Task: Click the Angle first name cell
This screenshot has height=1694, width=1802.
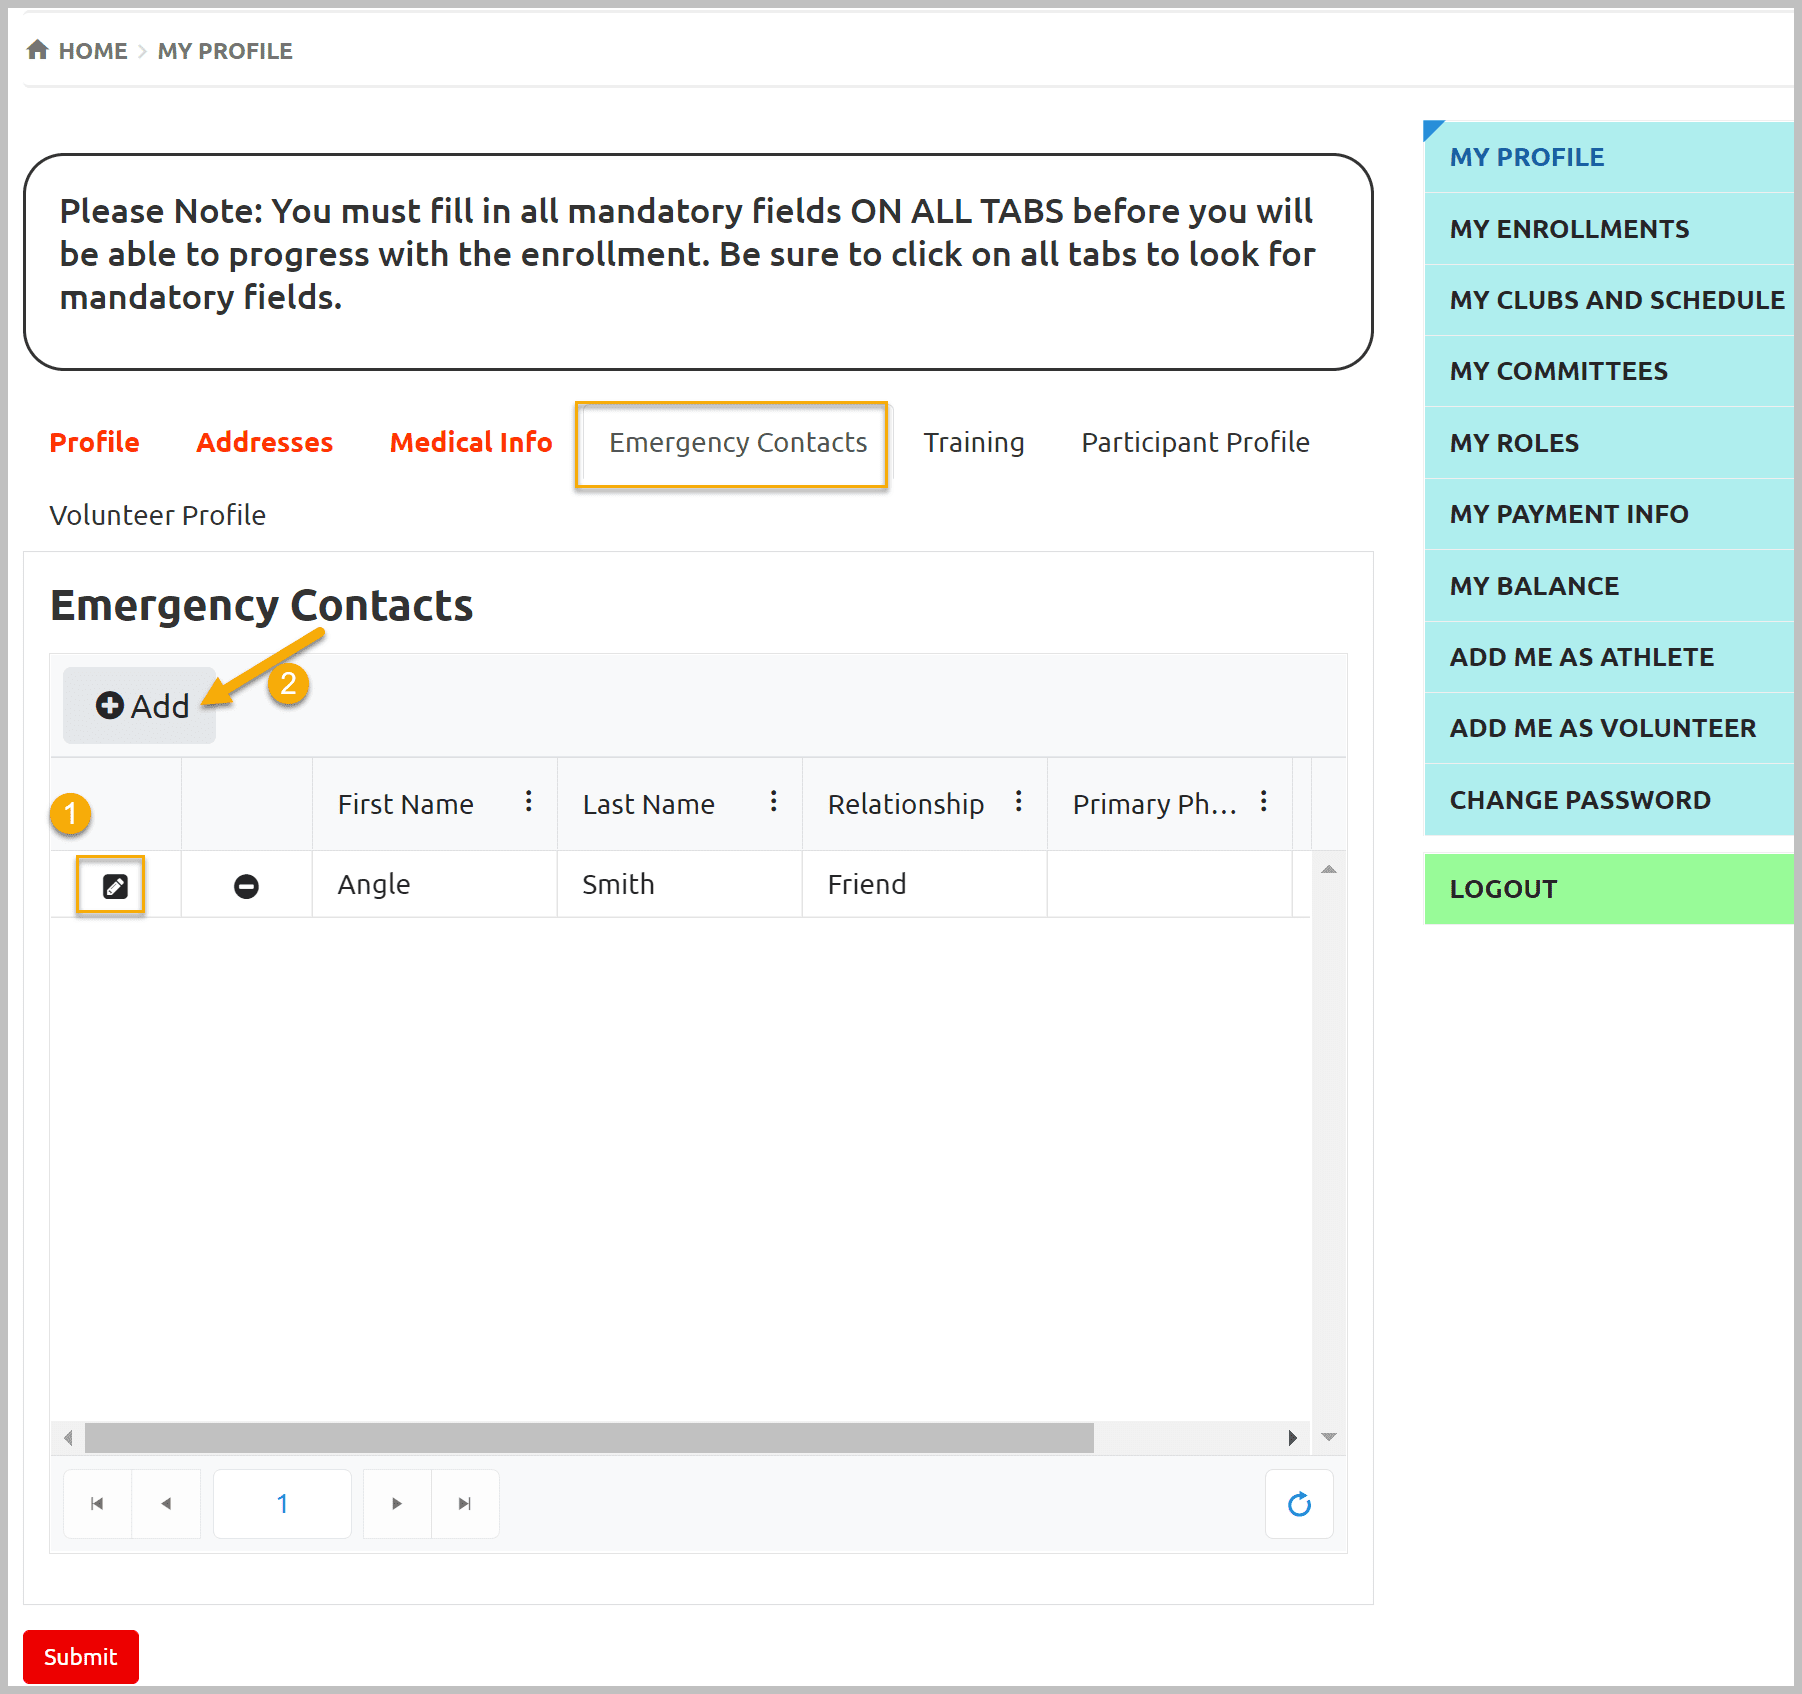Action: [x=434, y=884]
